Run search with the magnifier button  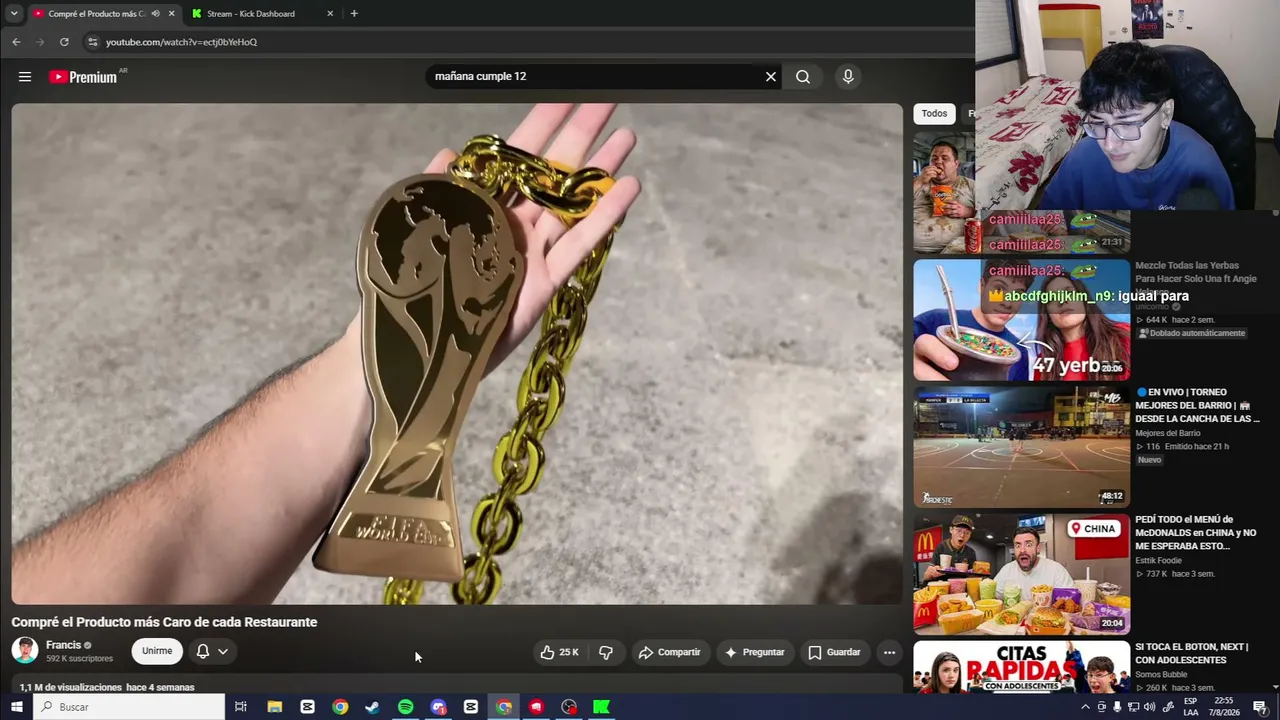(803, 77)
